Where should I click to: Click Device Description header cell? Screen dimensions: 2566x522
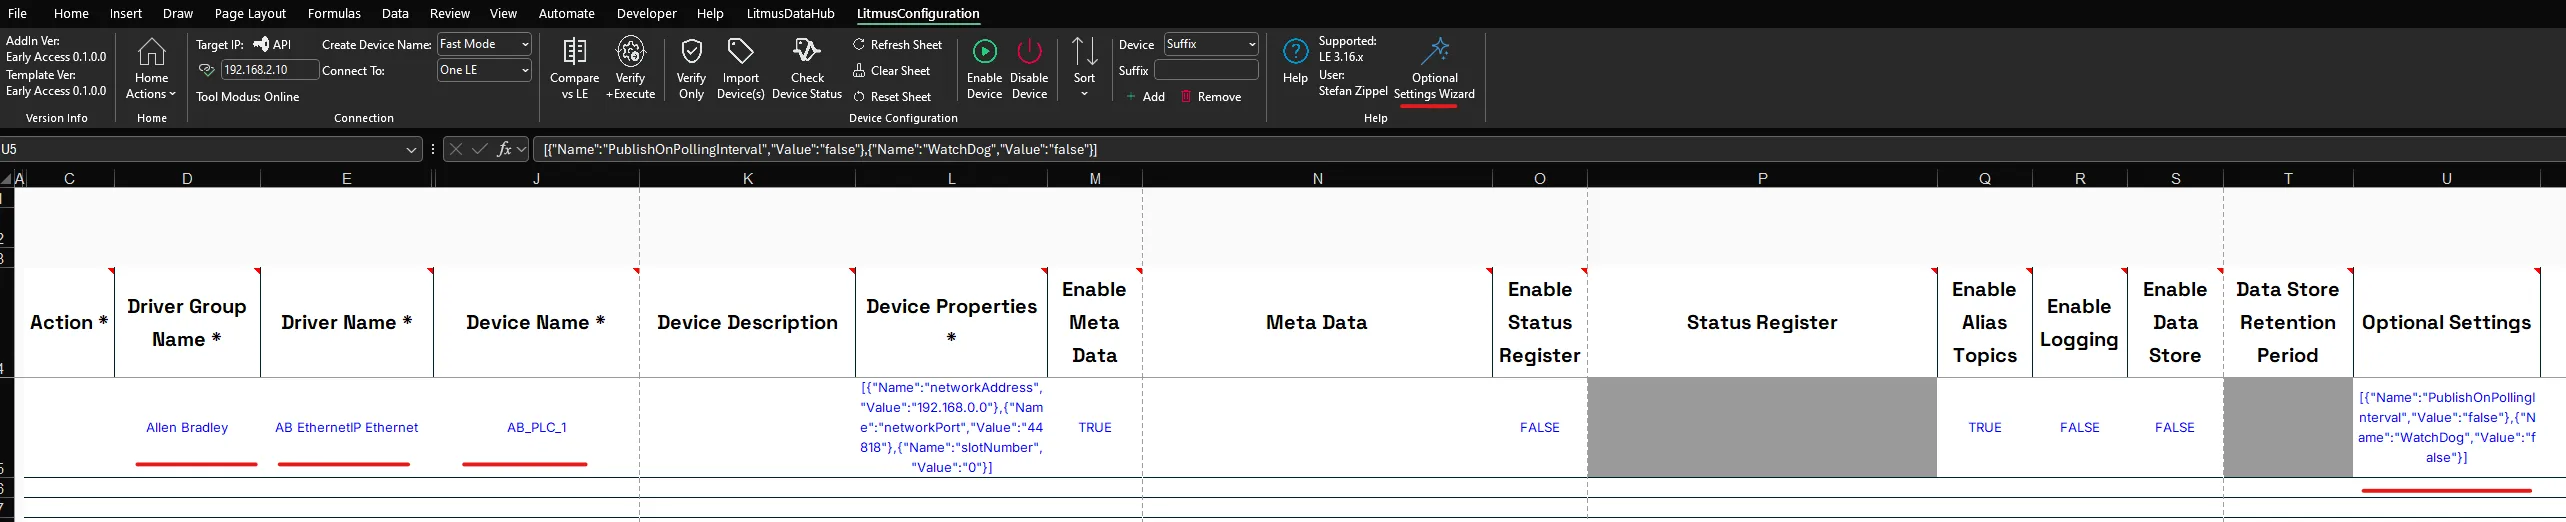(x=747, y=322)
